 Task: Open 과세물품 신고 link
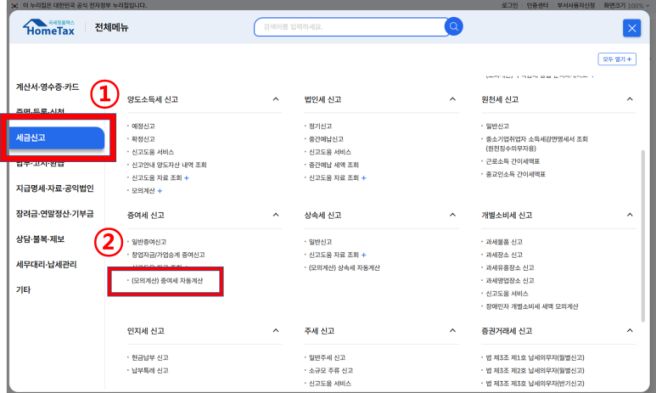504,242
